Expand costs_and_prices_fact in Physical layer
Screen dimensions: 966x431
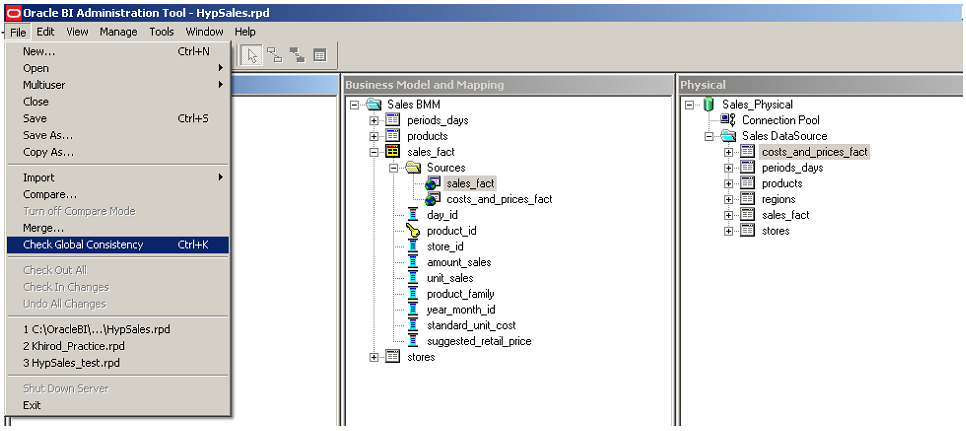[x=729, y=152]
